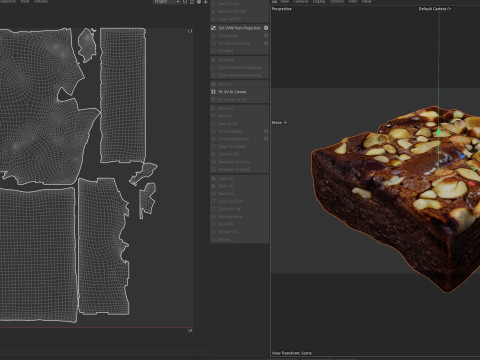This screenshot has height=360, width=480.
Task: Select the tall rectangular UV island at upper right
Action: 123,95
